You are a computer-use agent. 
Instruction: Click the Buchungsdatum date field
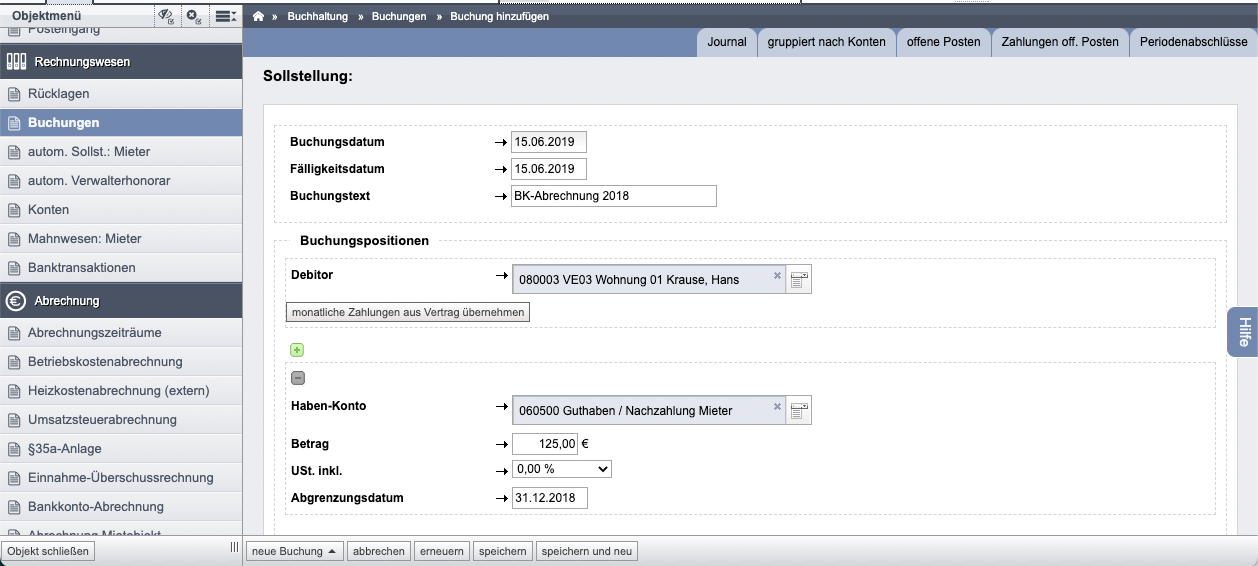[x=549, y=142]
